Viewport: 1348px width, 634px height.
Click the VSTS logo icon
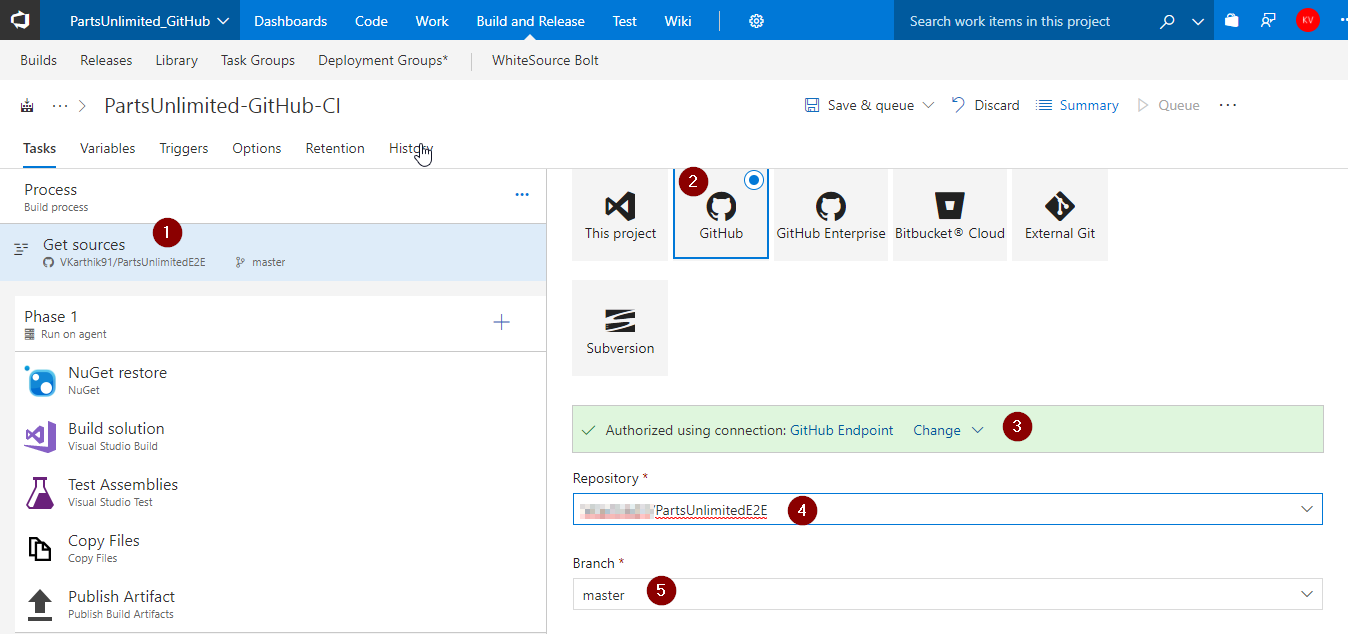(x=20, y=20)
